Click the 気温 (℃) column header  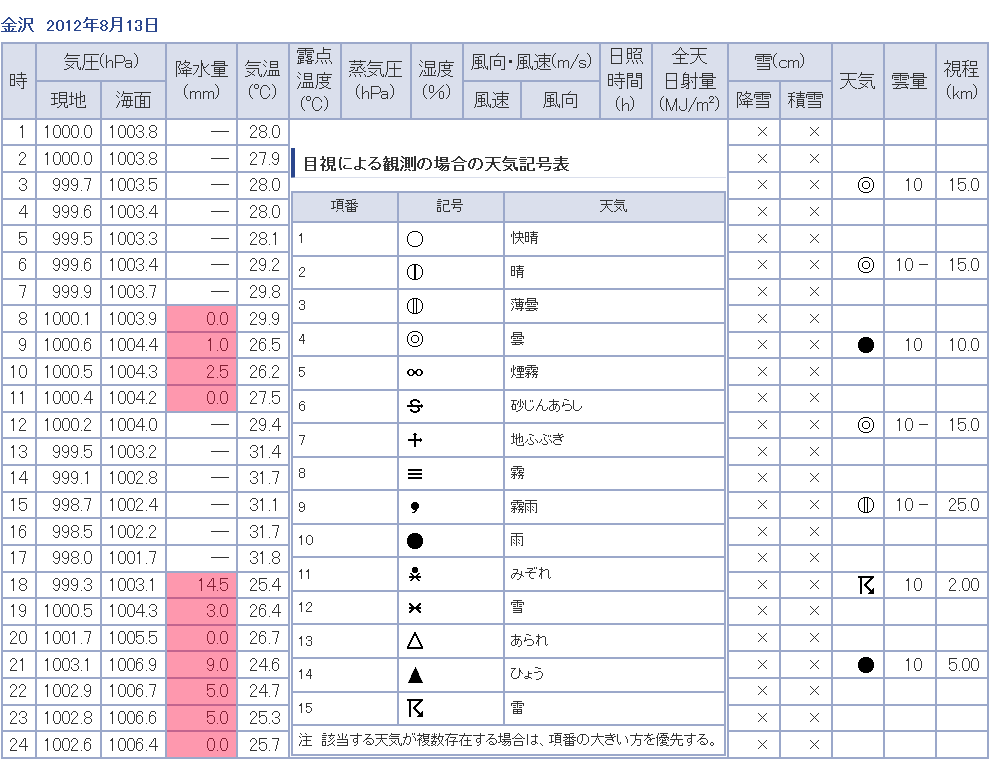(263, 81)
